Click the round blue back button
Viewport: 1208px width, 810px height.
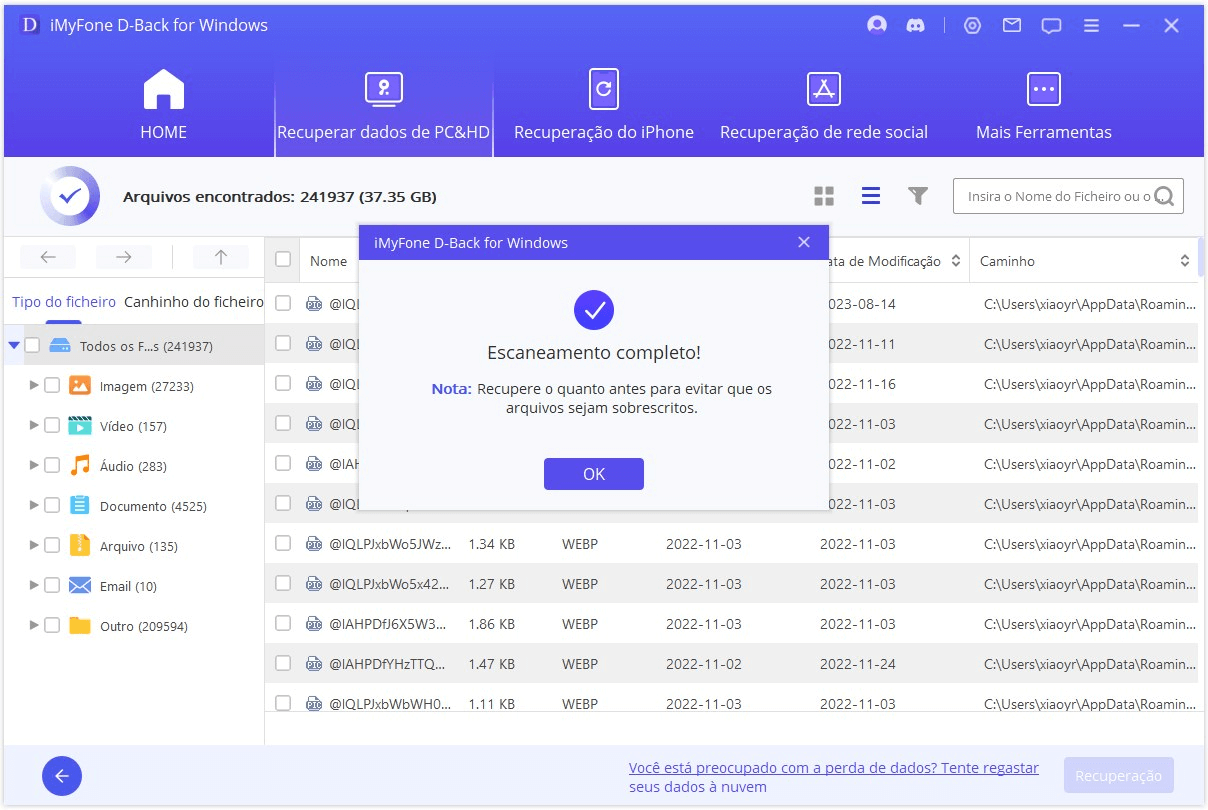click(62, 776)
